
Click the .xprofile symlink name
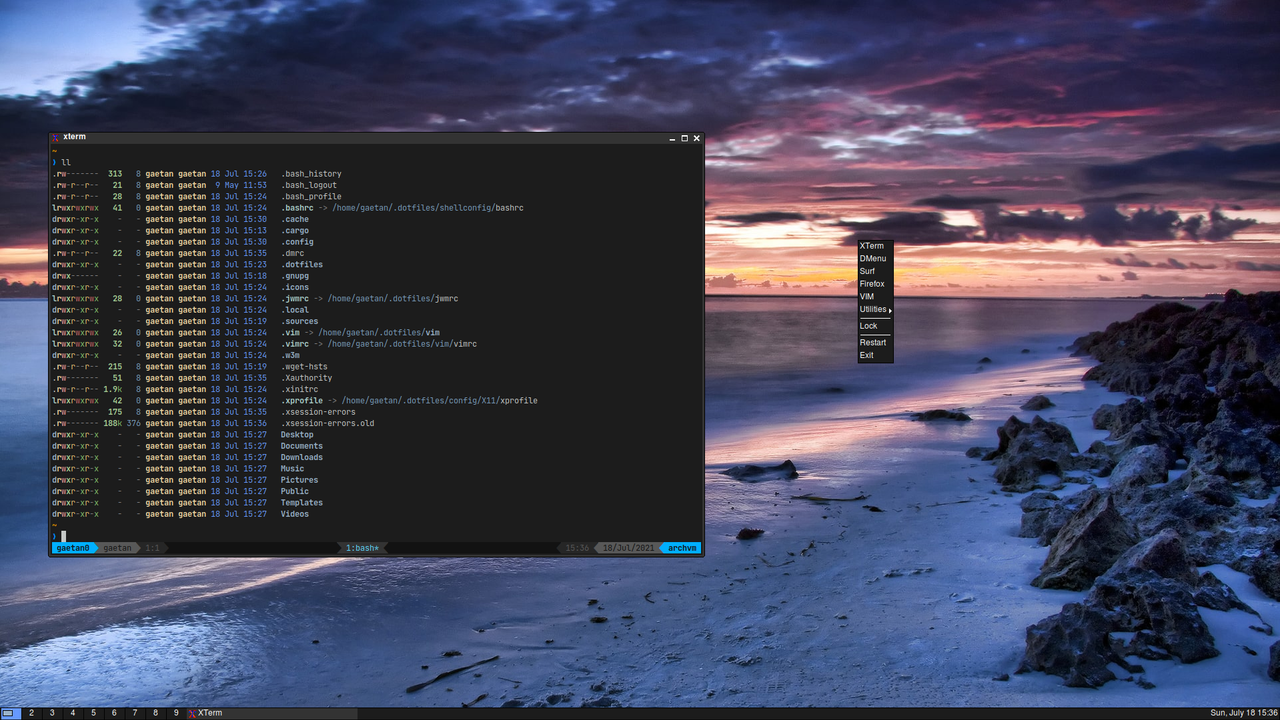click(x=302, y=401)
